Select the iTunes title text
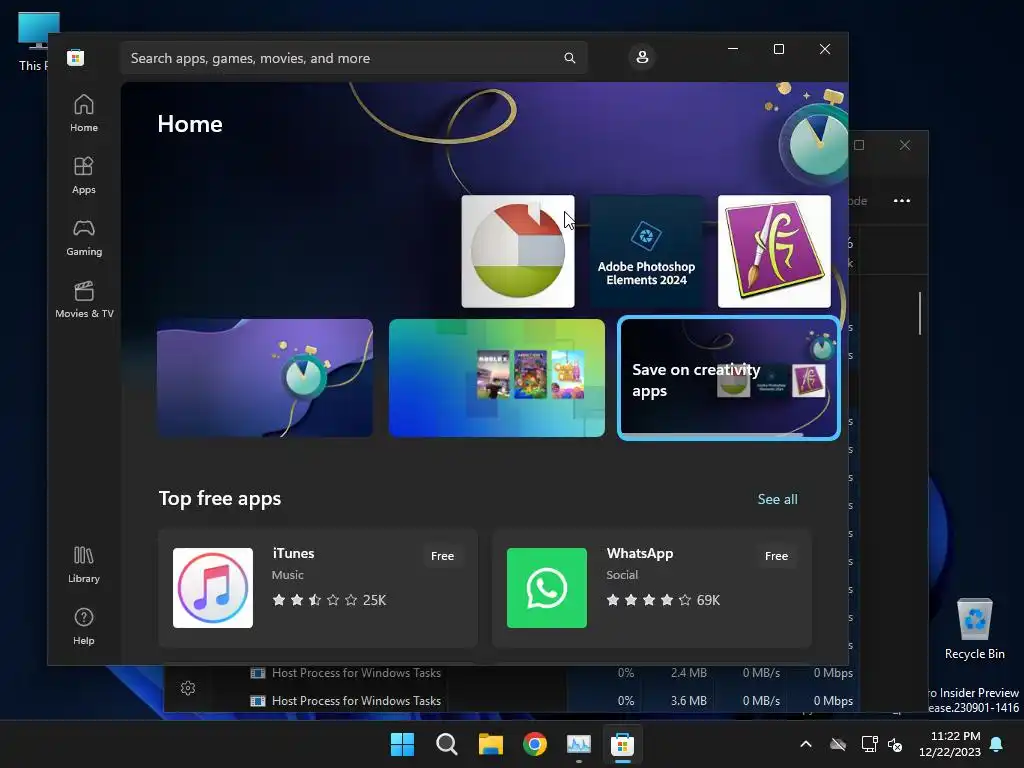 coord(293,553)
